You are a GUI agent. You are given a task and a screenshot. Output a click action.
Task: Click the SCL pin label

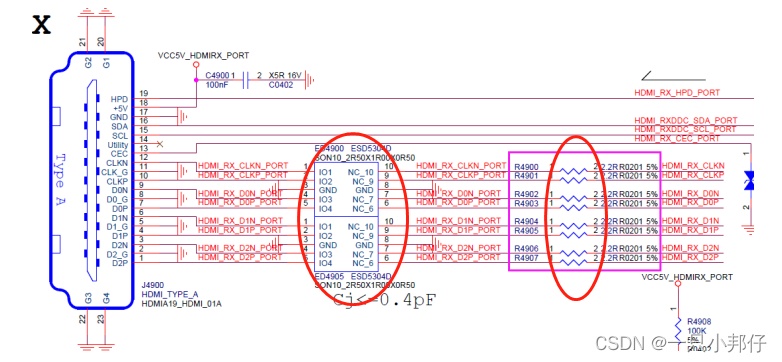click(x=120, y=136)
